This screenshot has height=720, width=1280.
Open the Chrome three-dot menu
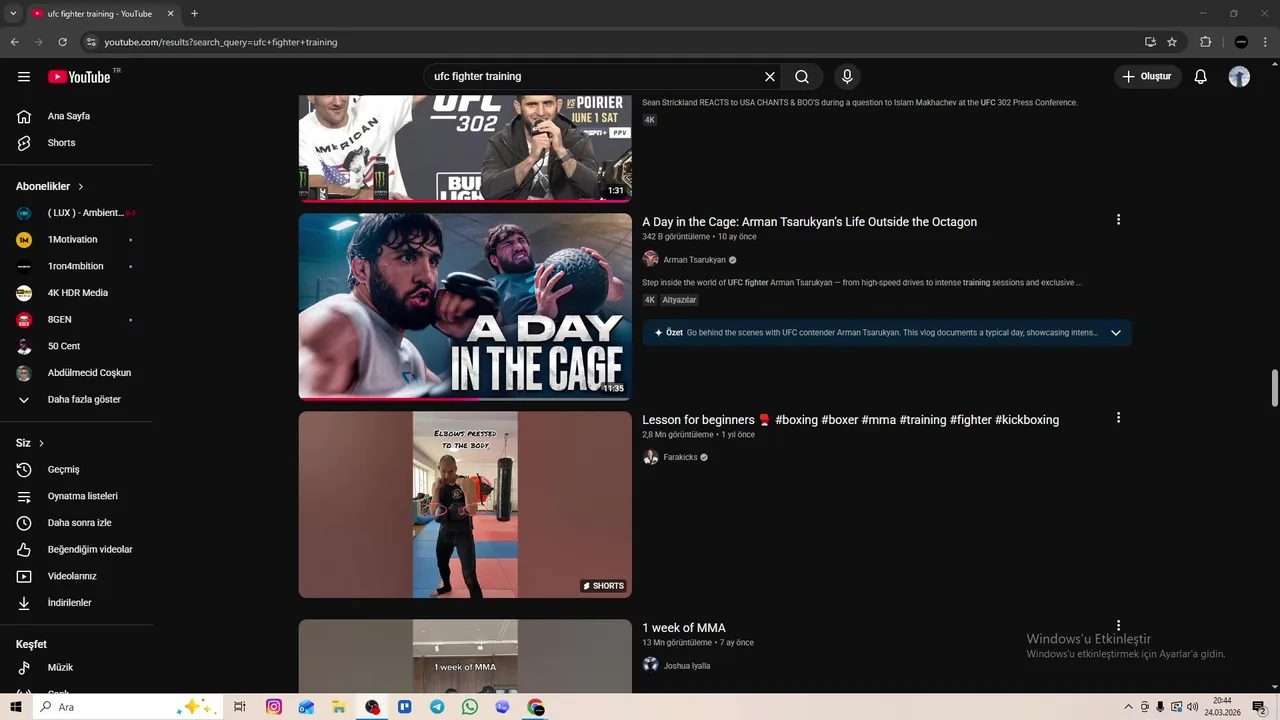pyautogui.click(x=1266, y=42)
